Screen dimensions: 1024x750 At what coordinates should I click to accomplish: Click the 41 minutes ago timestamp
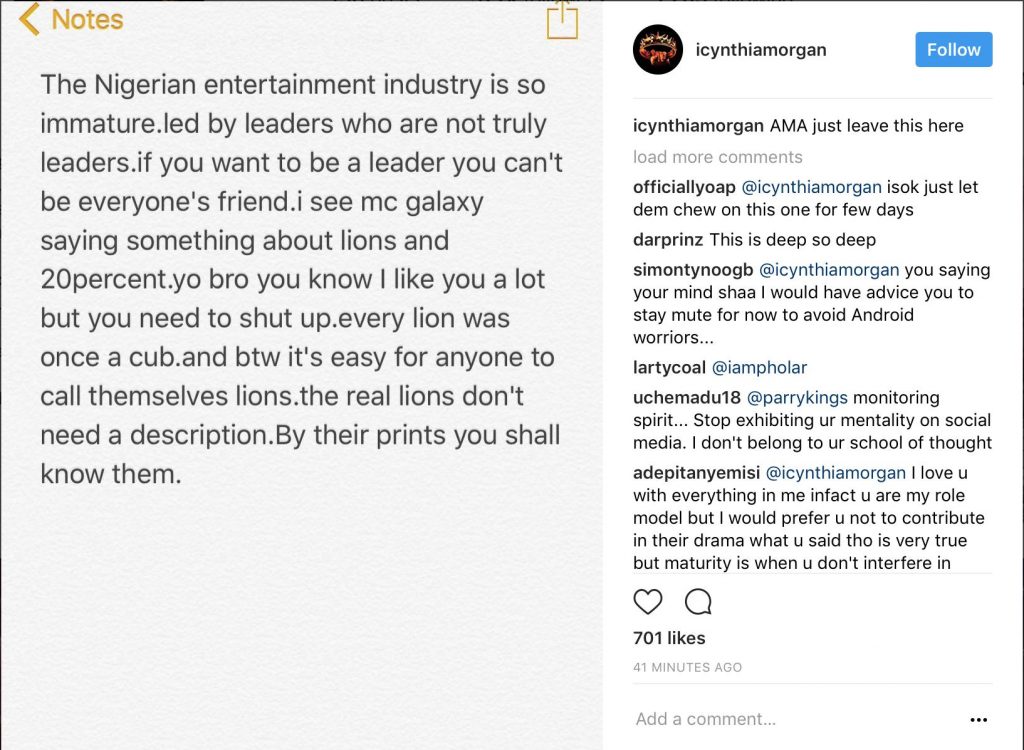687,667
